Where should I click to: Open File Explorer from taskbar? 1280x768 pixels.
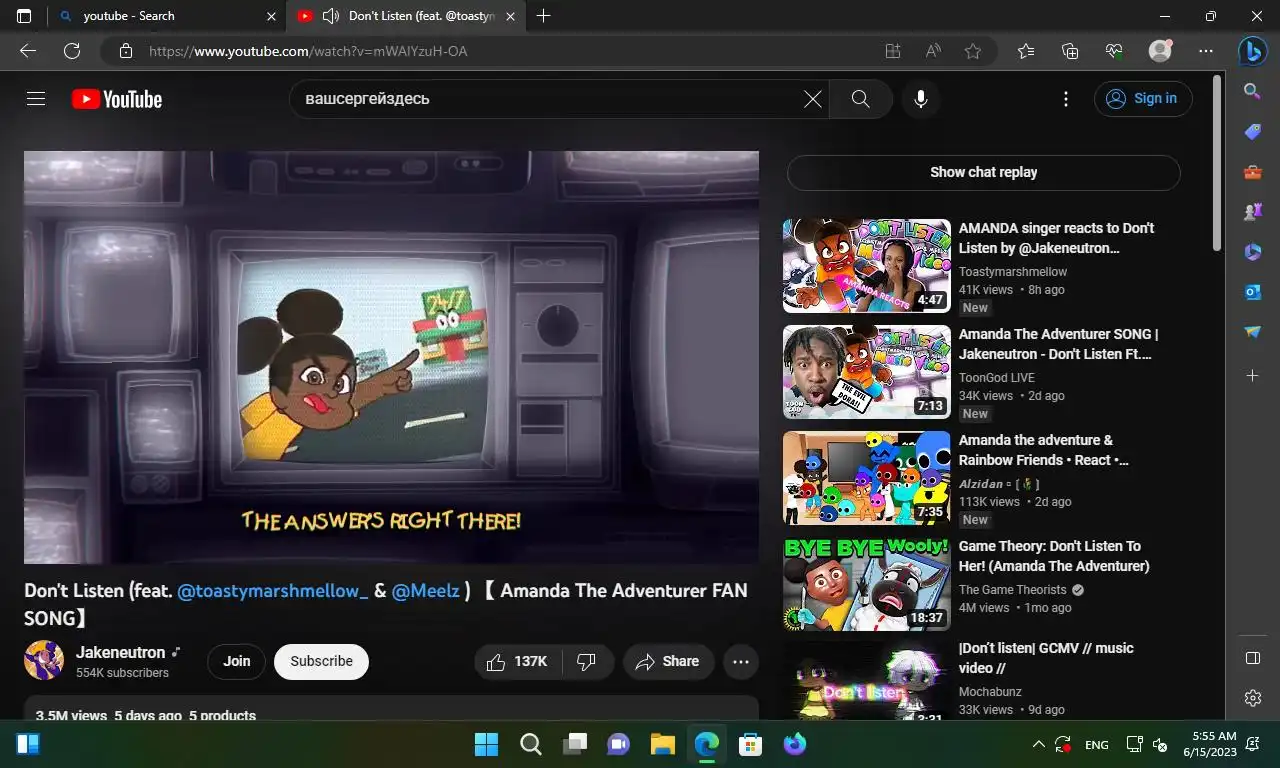(x=663, y=744)
